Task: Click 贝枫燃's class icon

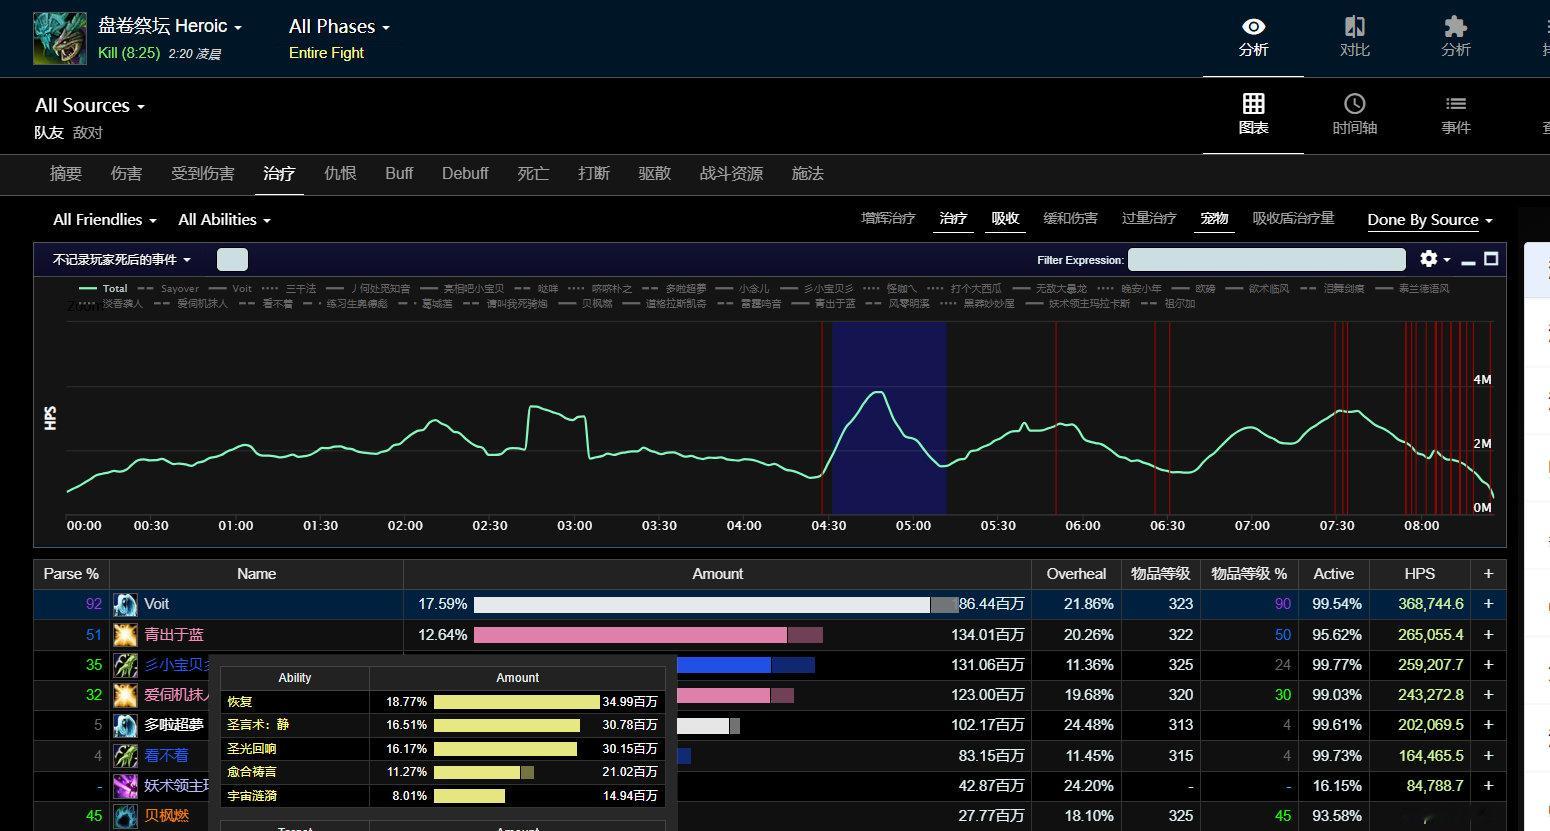Action: [125, 816]
